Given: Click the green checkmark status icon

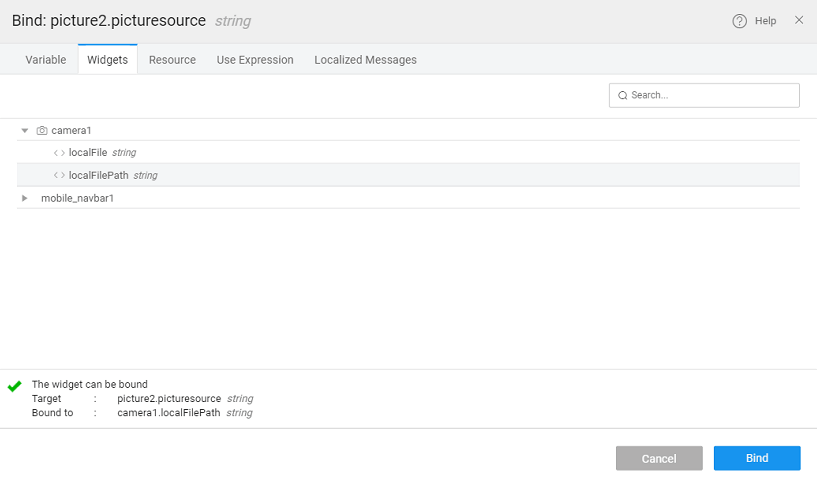Looking at the screenshot, I should click(14, 386).
